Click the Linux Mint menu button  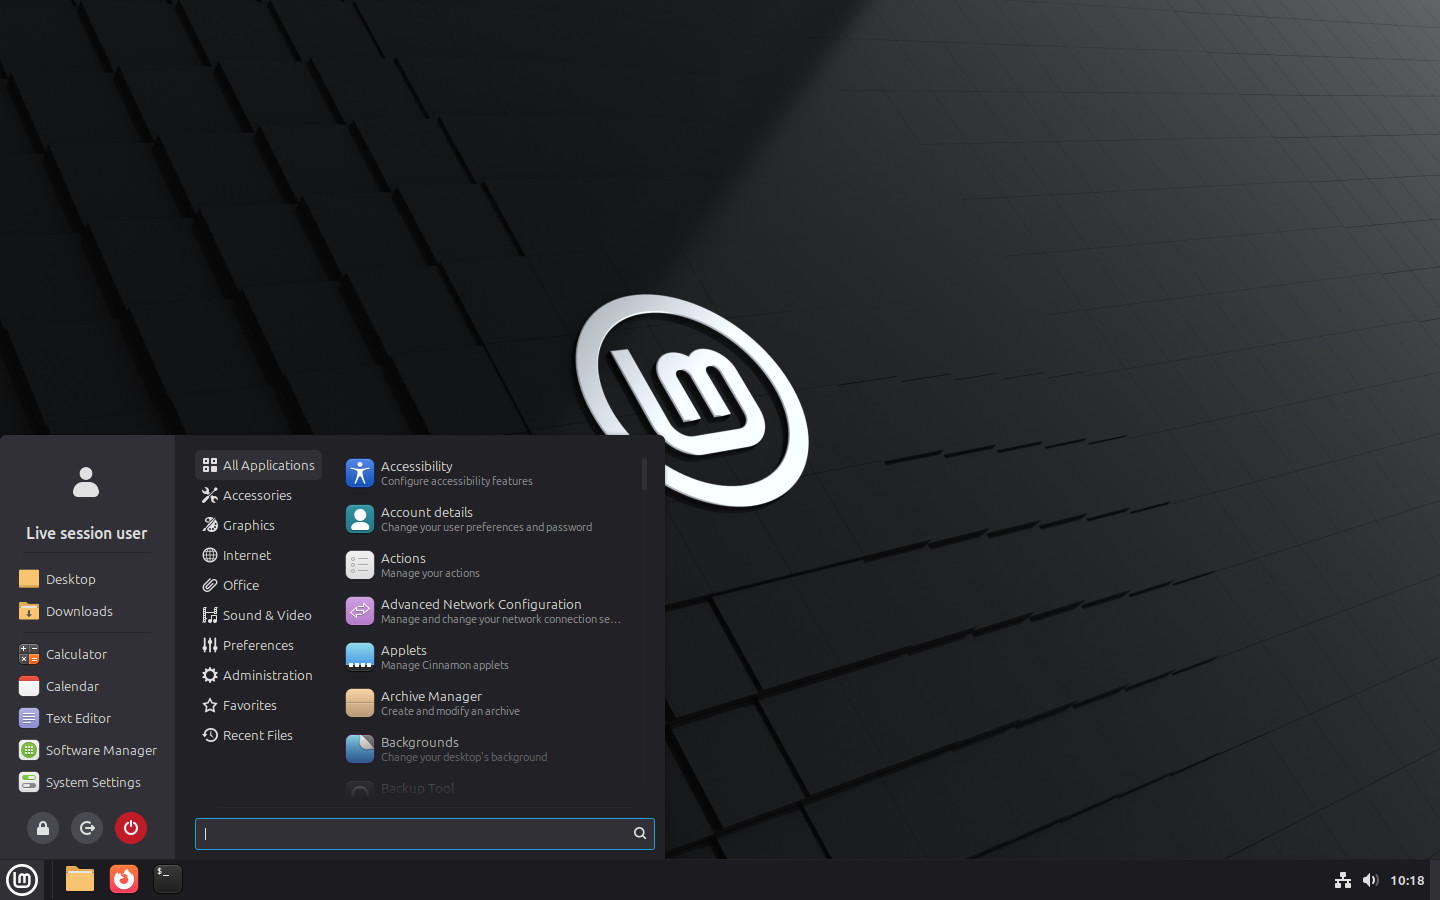22,880
